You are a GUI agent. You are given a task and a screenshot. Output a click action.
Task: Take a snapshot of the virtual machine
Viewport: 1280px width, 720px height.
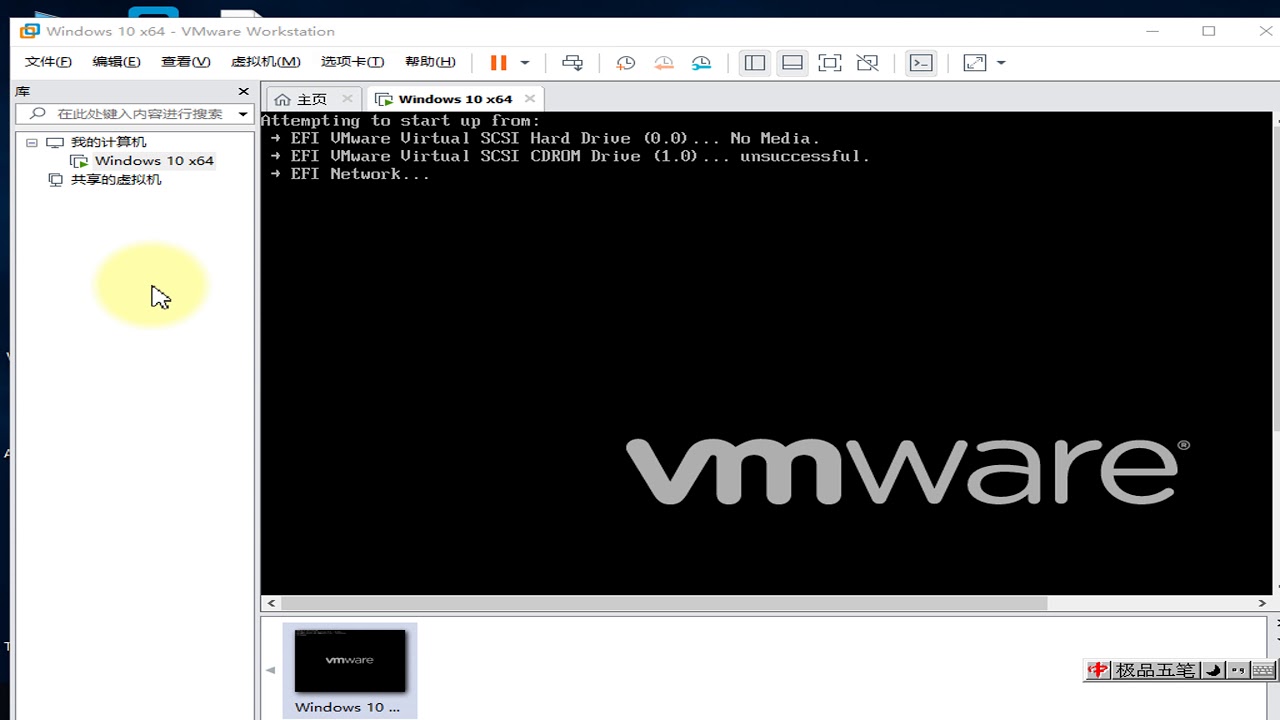(626, 63)
